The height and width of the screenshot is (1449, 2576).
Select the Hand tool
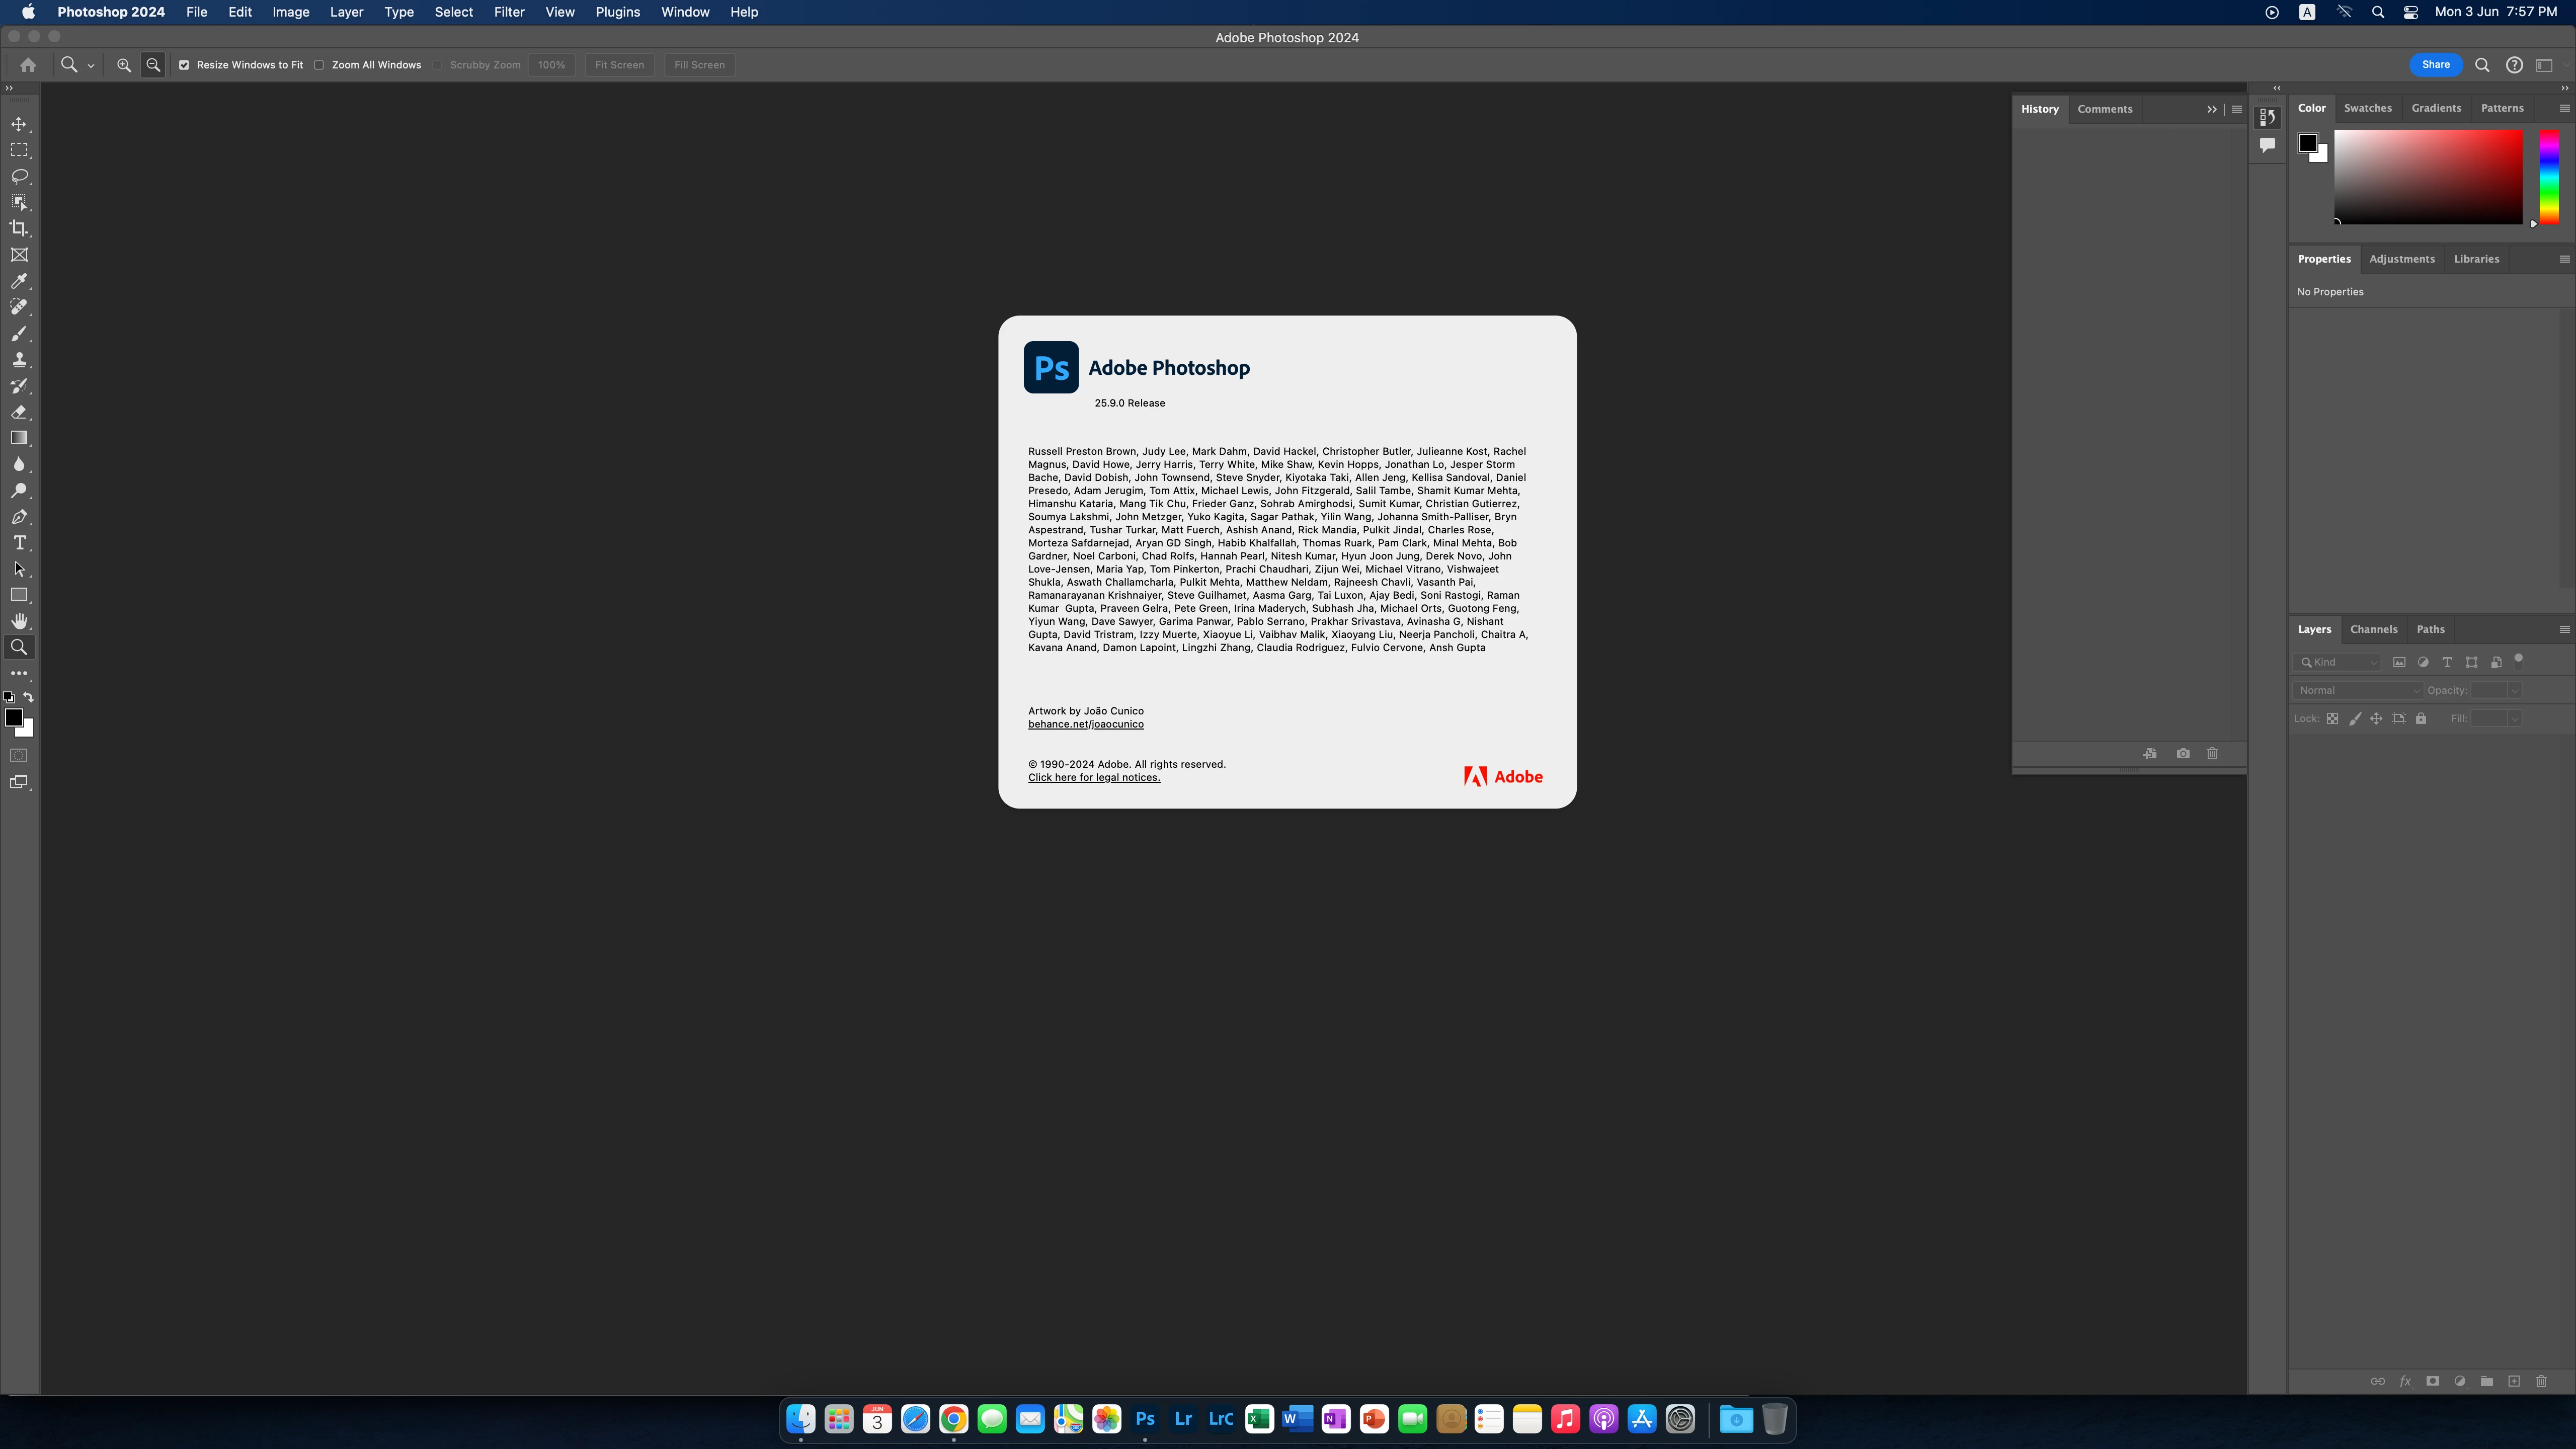[x=19, y=621]
